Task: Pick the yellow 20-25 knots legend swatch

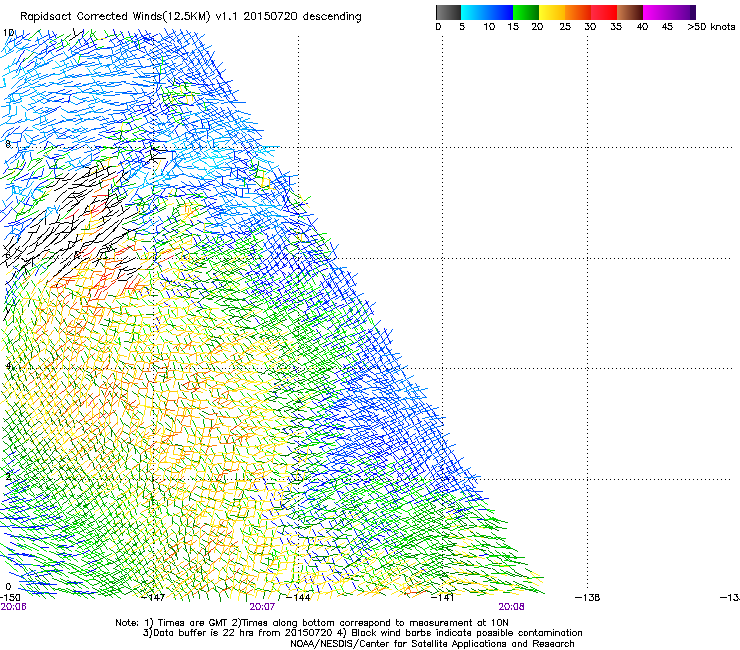Action: click(552, 12)
